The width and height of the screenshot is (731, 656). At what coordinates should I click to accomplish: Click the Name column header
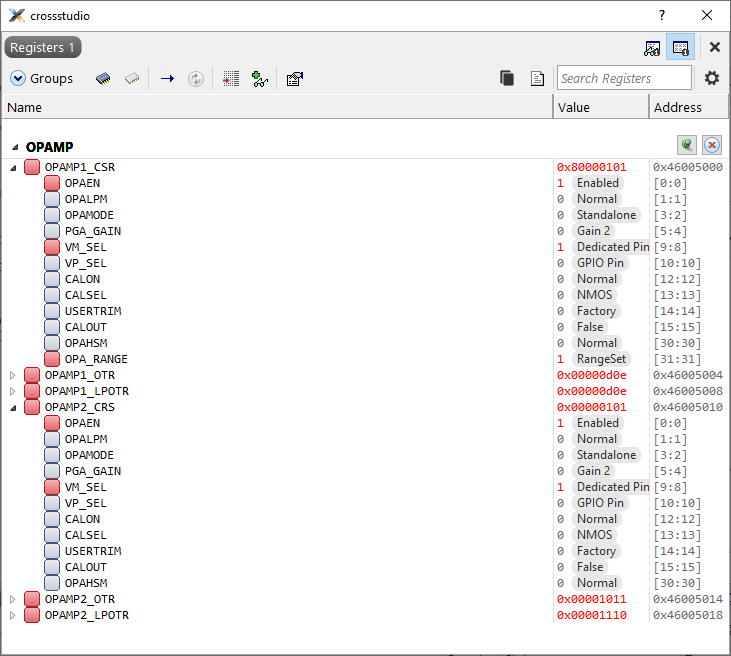(x=278, y=107)
